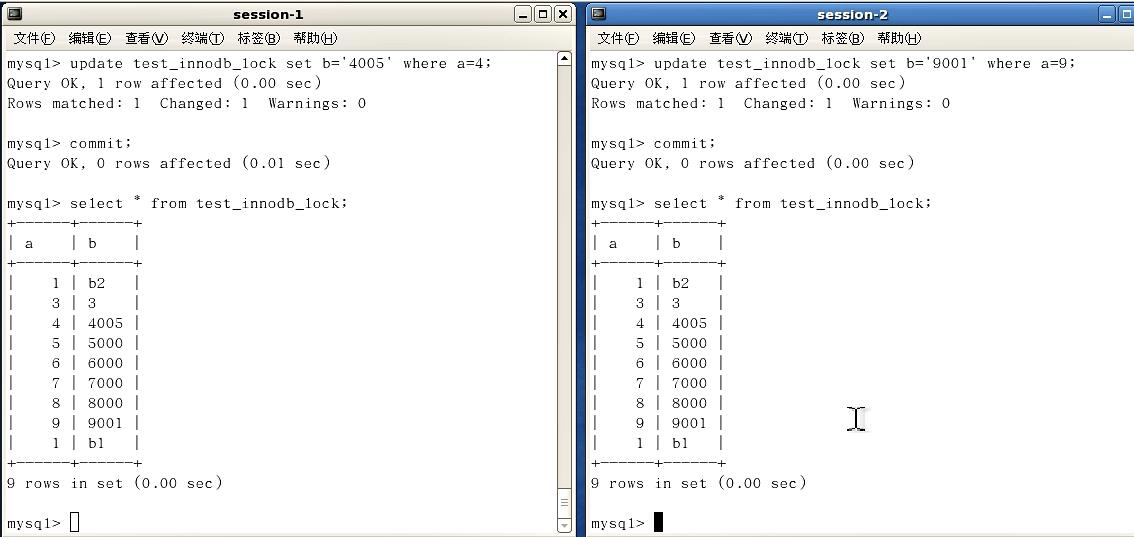The image size is (1134, 537).
Task: Open 查看(V) menu in session-2 window
Action: [730, 38]
